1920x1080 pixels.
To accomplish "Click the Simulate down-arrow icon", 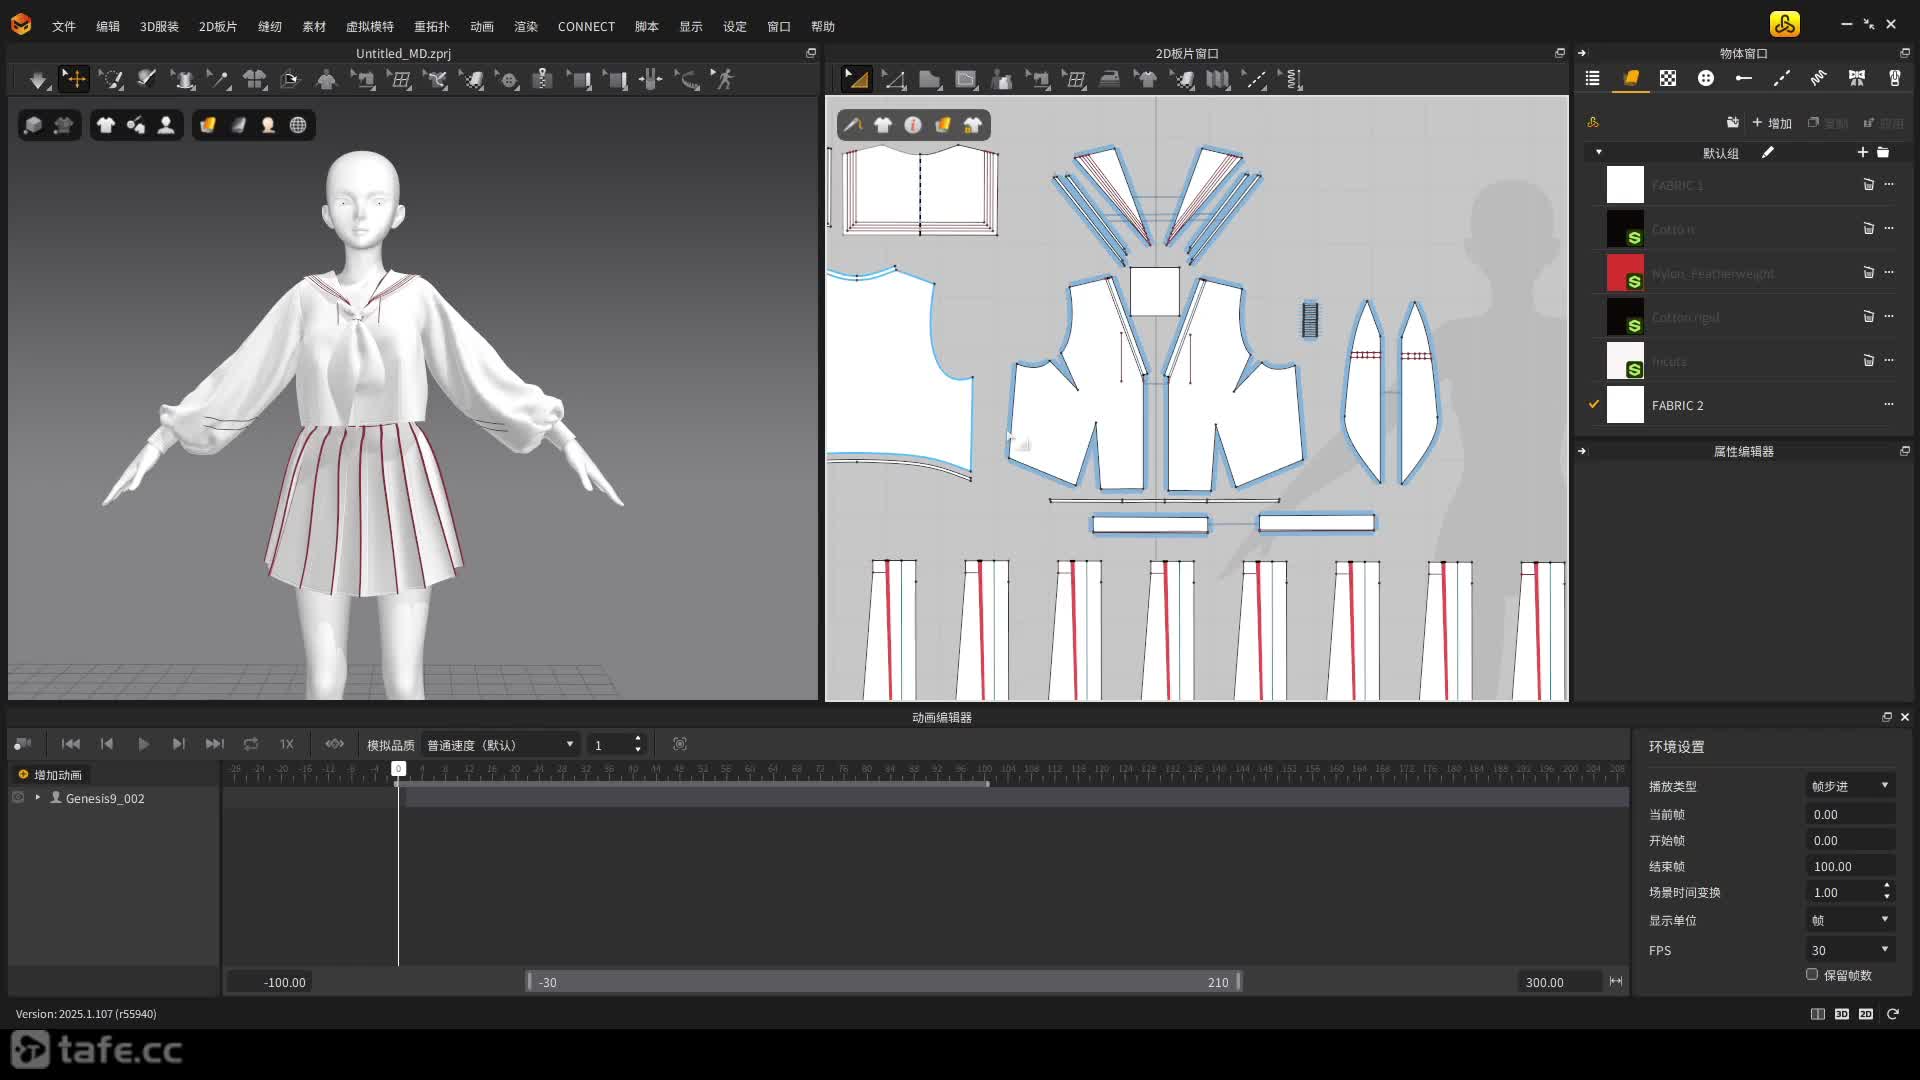I will pyautogui.click(x=38, y=79).
